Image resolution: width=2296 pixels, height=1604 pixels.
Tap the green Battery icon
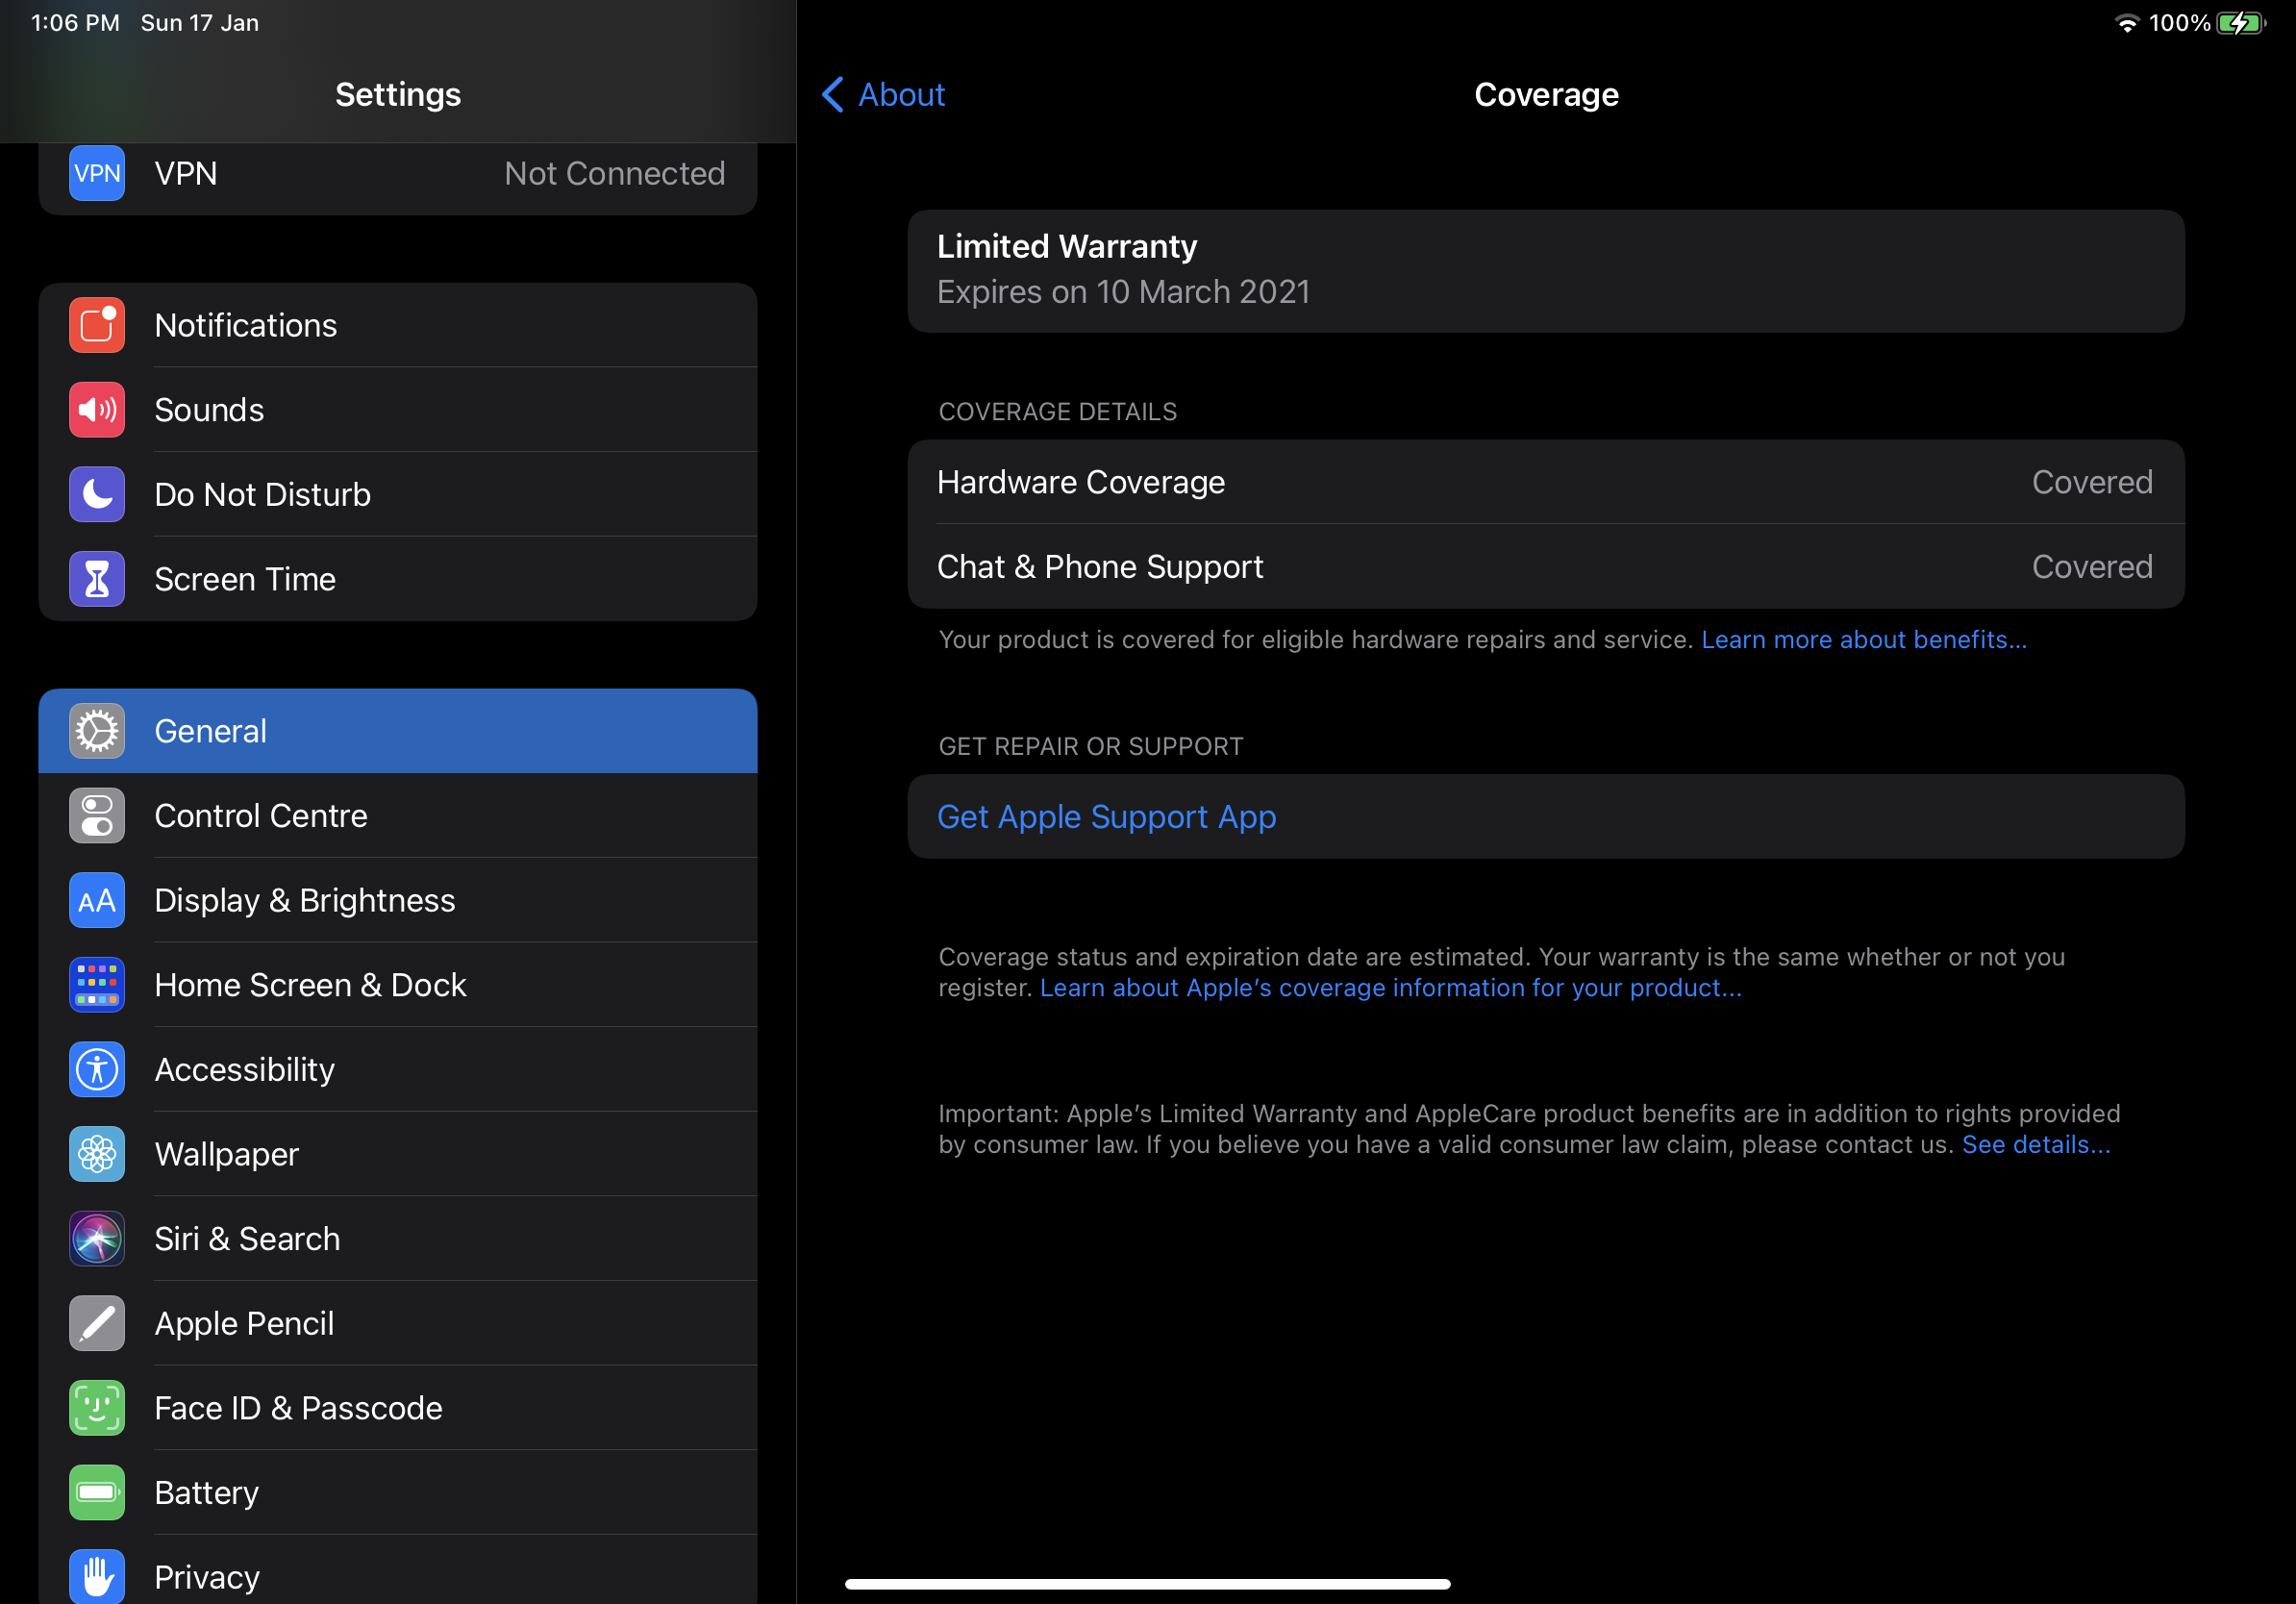click(x=97, y=1492)
